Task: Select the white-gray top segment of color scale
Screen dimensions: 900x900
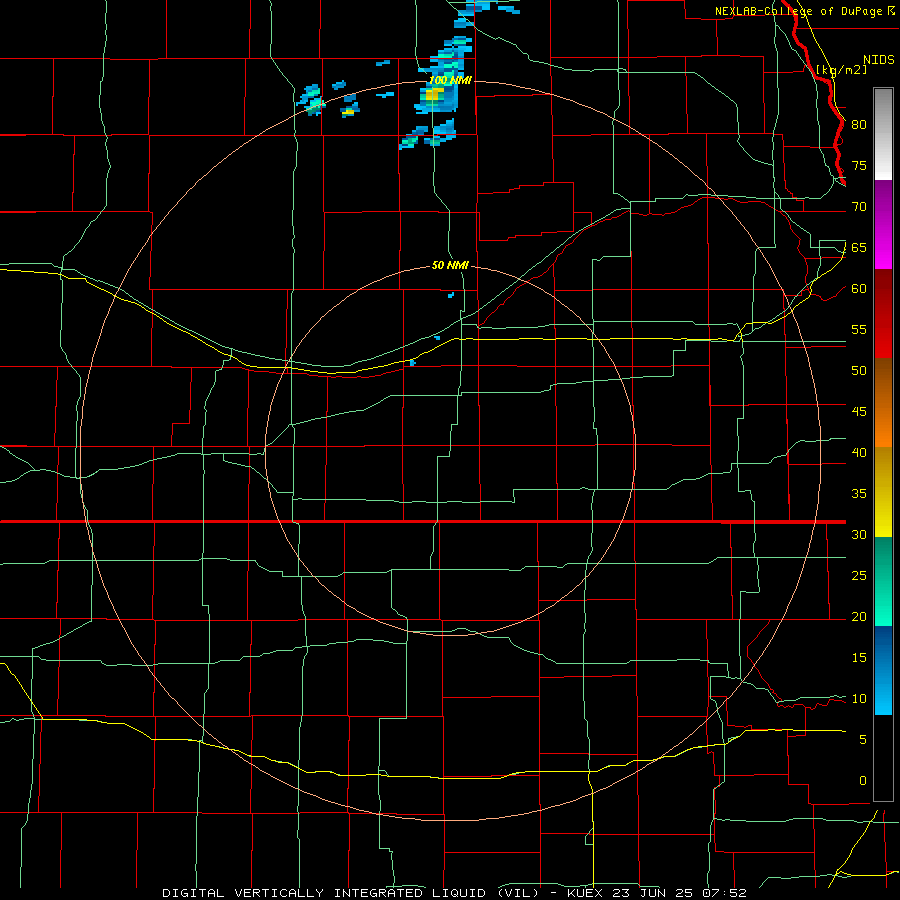Action: [x=883, y=134]
